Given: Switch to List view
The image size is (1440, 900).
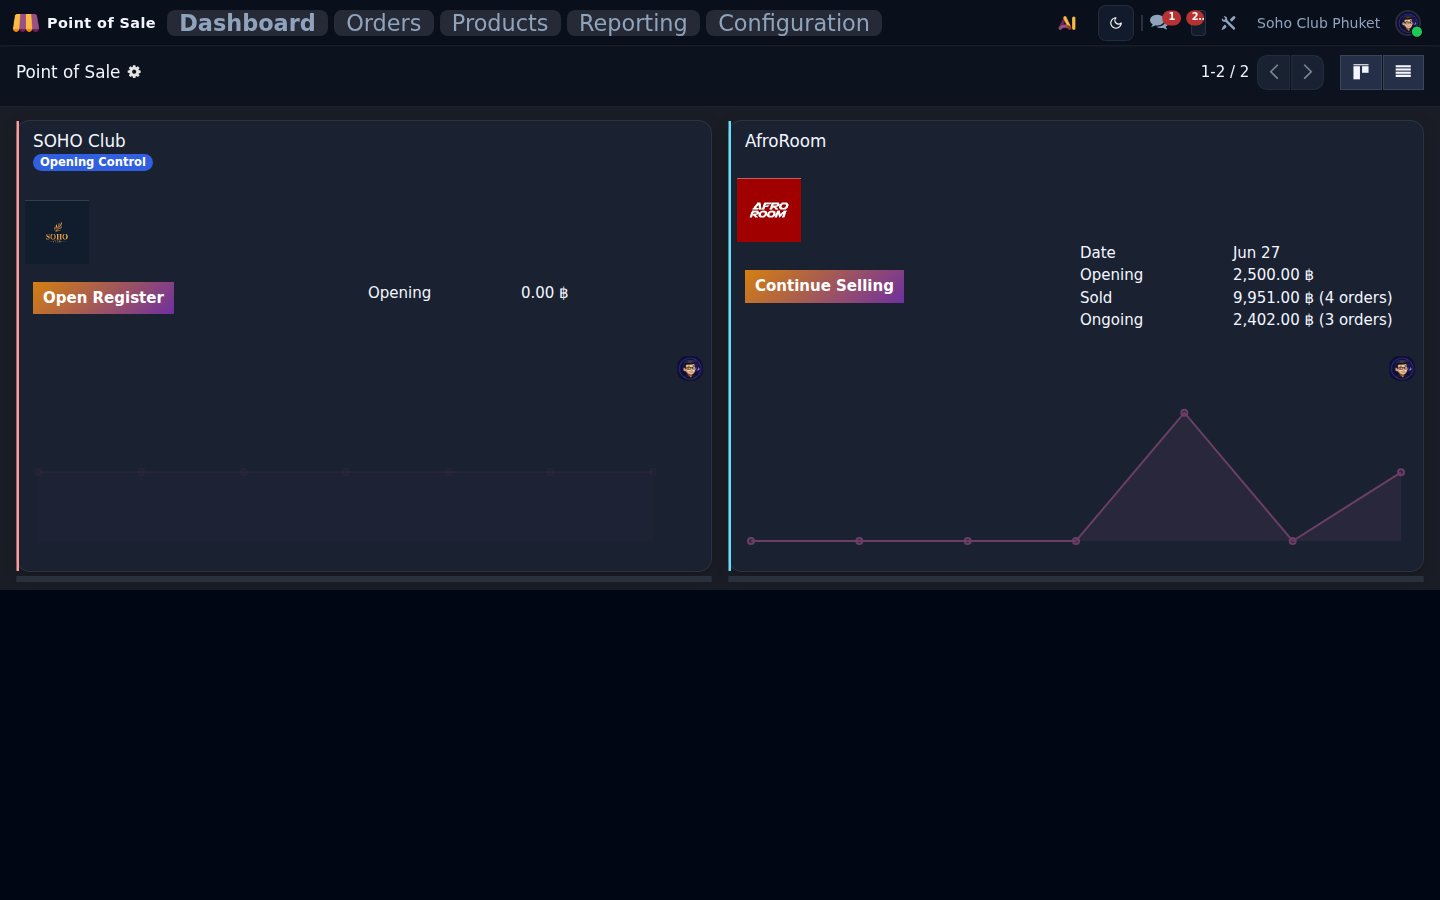Looking at the screenshot, I should tap(1403, 72).
